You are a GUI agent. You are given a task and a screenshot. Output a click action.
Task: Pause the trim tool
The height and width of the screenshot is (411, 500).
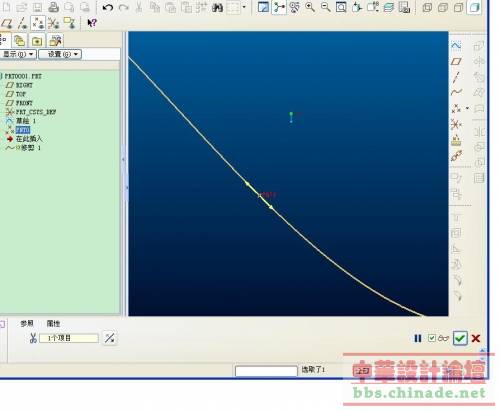click(x=418, y=338)
